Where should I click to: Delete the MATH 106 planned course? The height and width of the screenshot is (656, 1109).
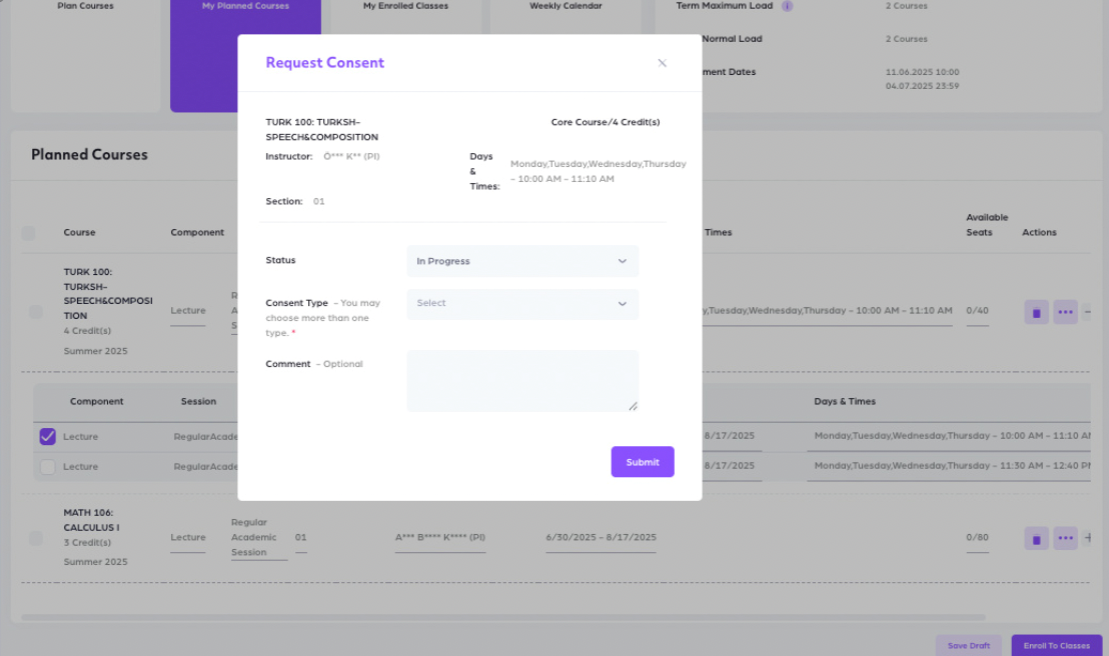pyautogui.click(x=1036, y=538)
